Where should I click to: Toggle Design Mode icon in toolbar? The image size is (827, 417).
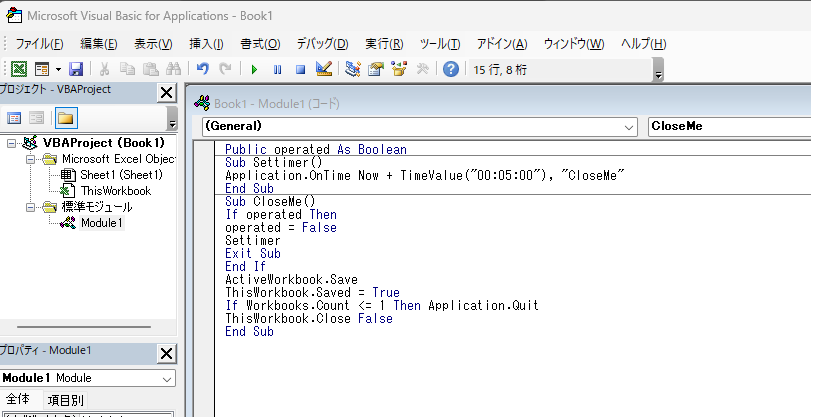pos(323,69)
